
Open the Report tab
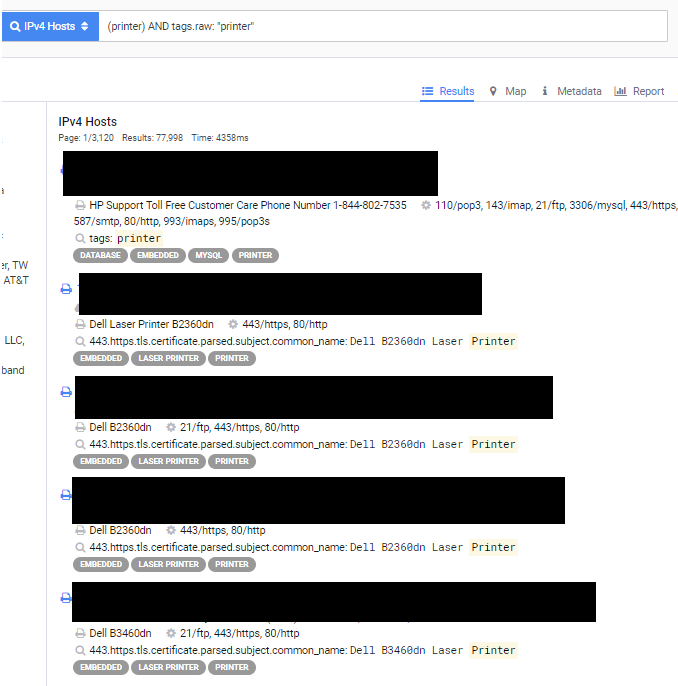639,91
